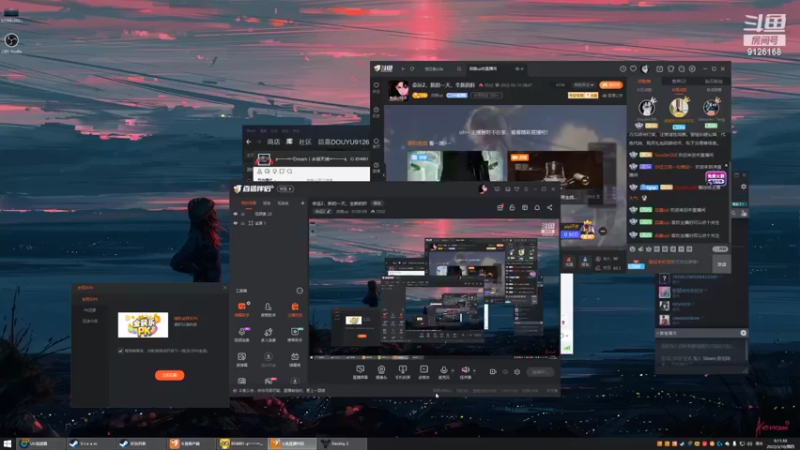The image size is (800, 450).
Task: Close the gift promo popup in chat
Action: [727, 165]
